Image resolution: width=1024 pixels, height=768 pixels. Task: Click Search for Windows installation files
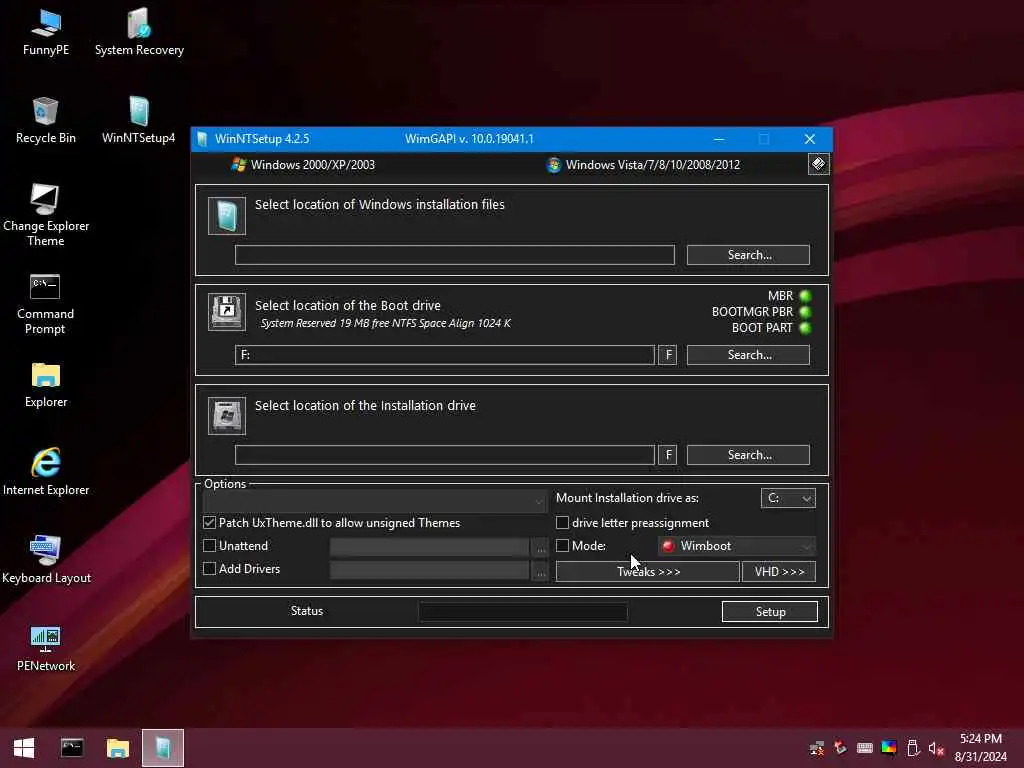point(748,255)
